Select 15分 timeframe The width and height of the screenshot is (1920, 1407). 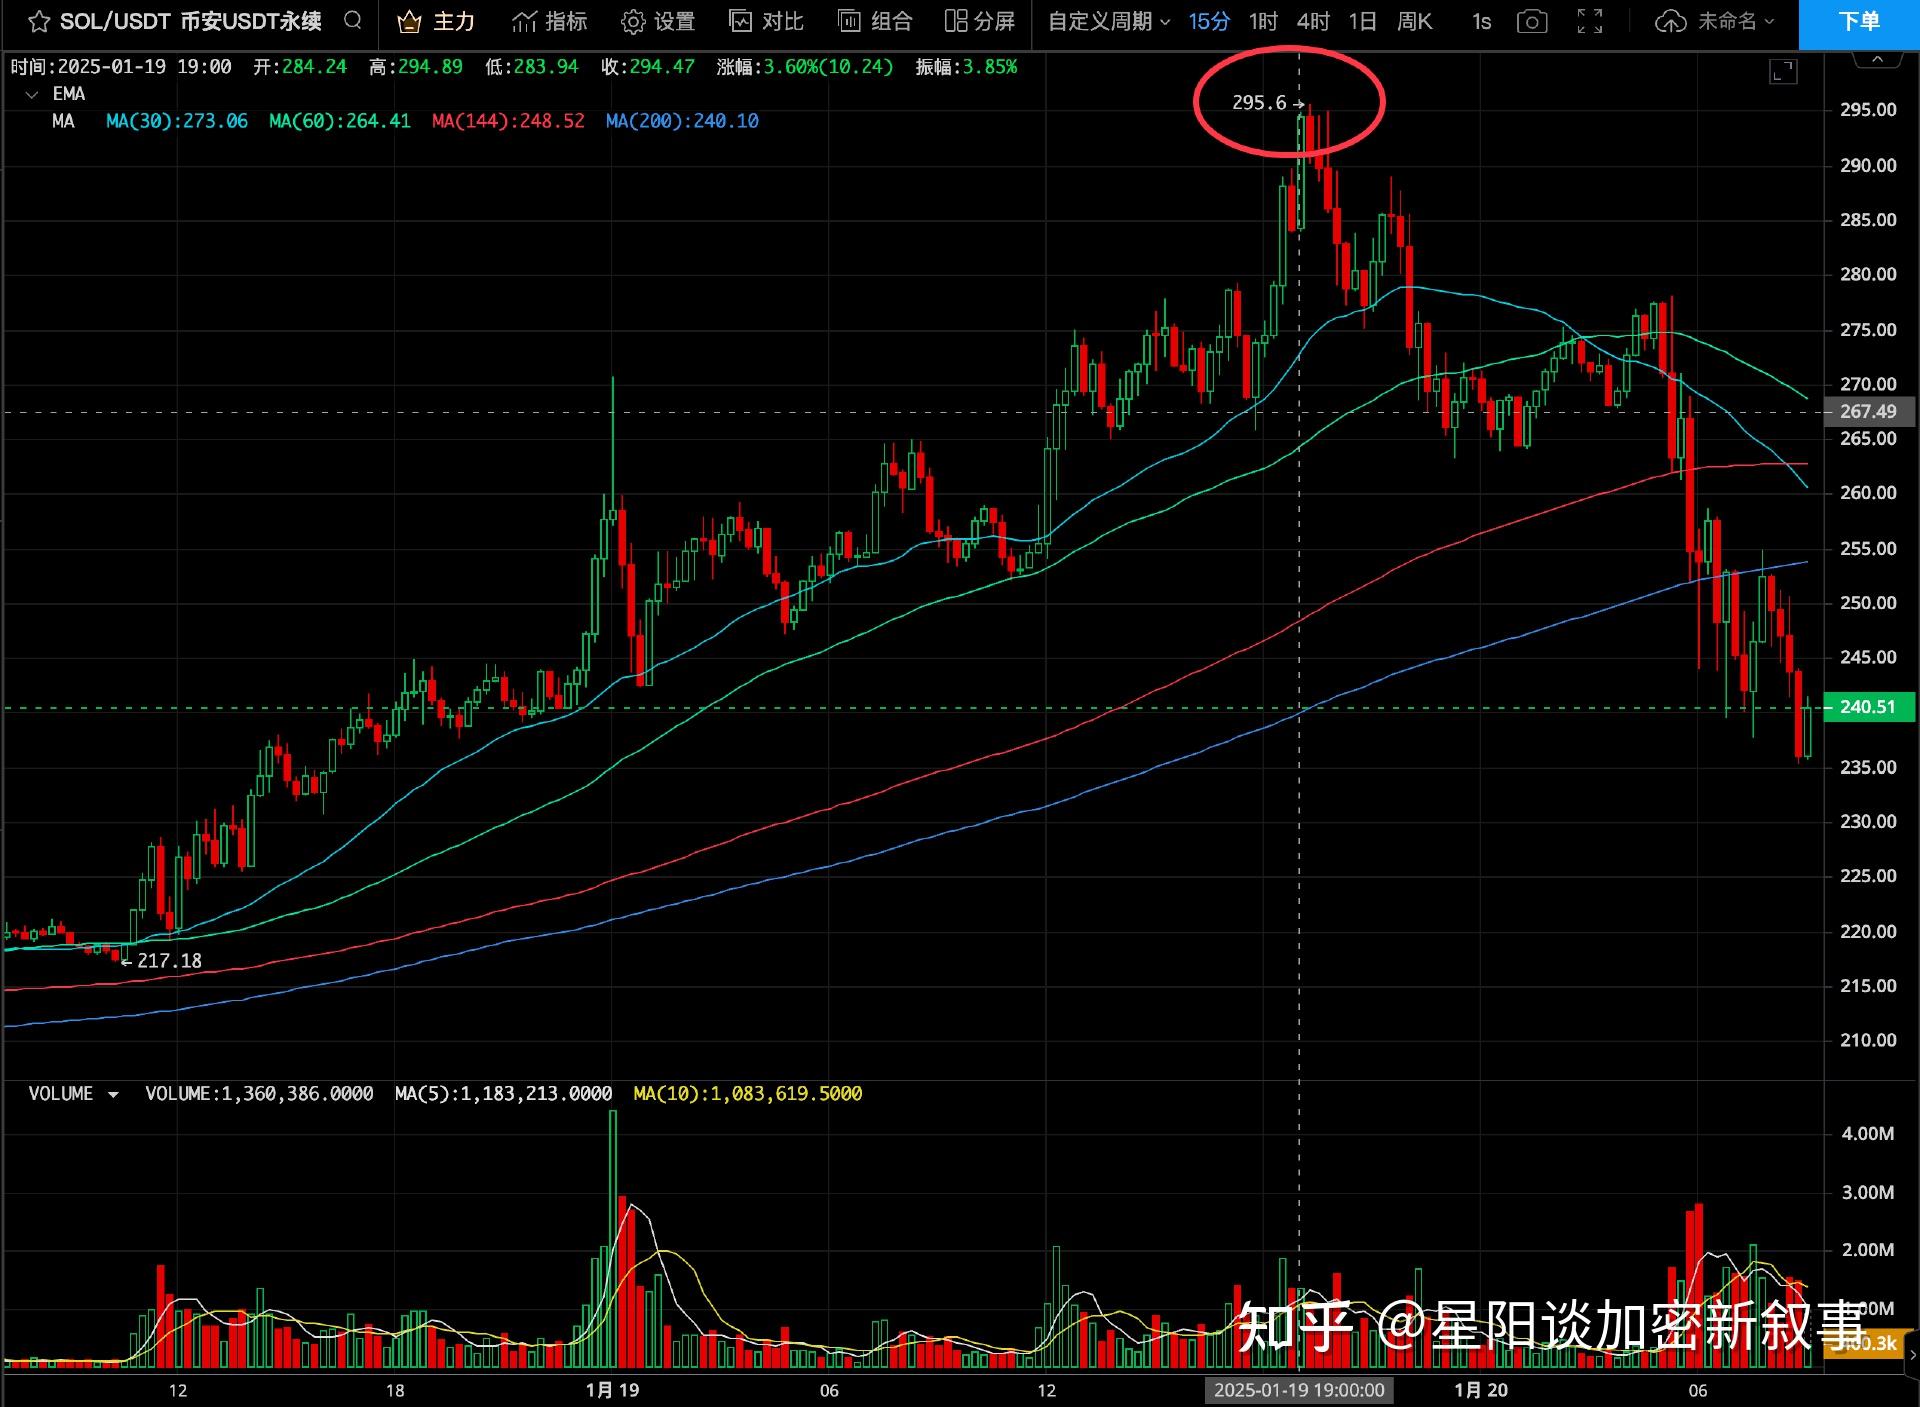pos(1209,21)
